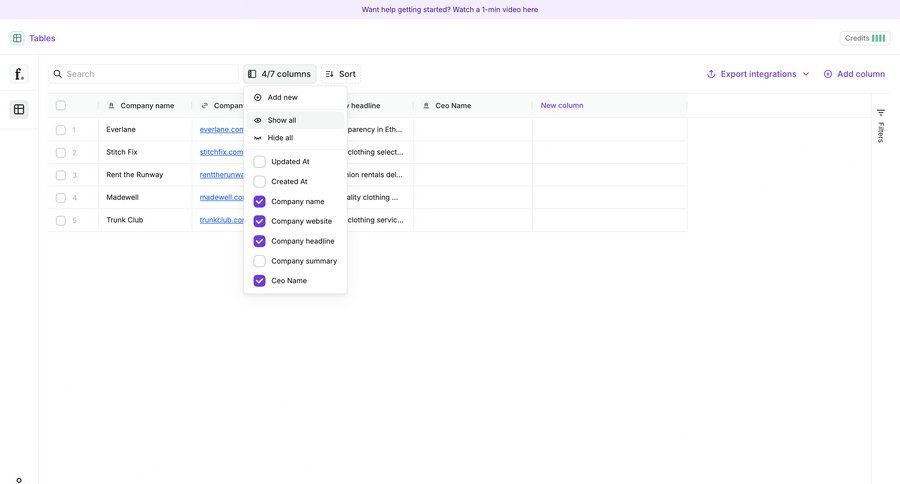Uncheck the Company name column checkbox

tap(259, 202)
